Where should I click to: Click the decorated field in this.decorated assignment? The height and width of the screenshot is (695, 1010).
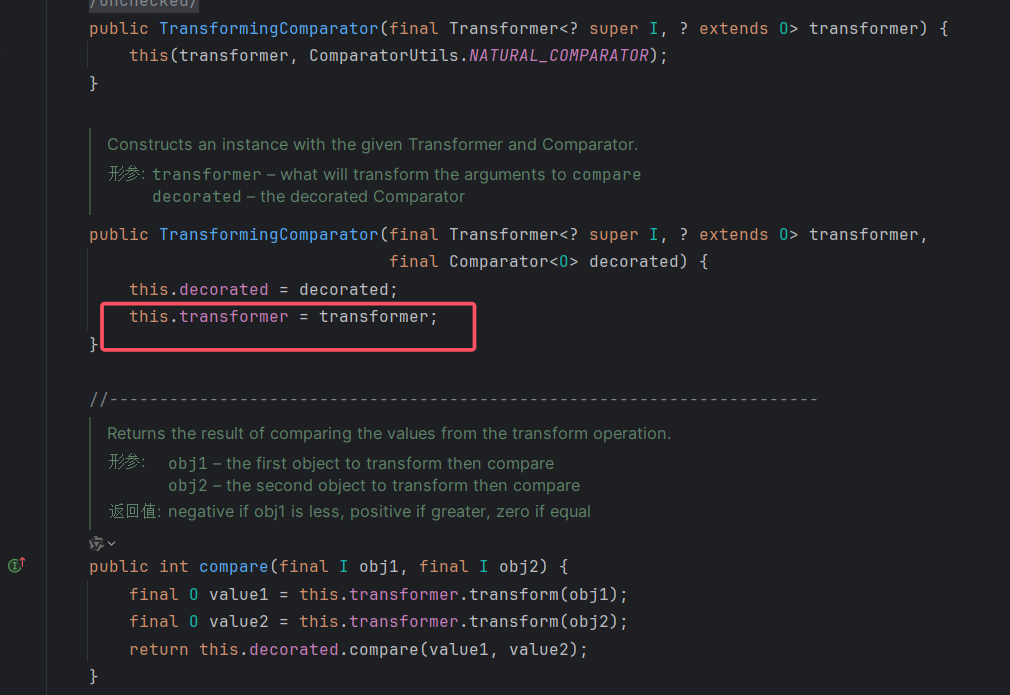[224, 290]
